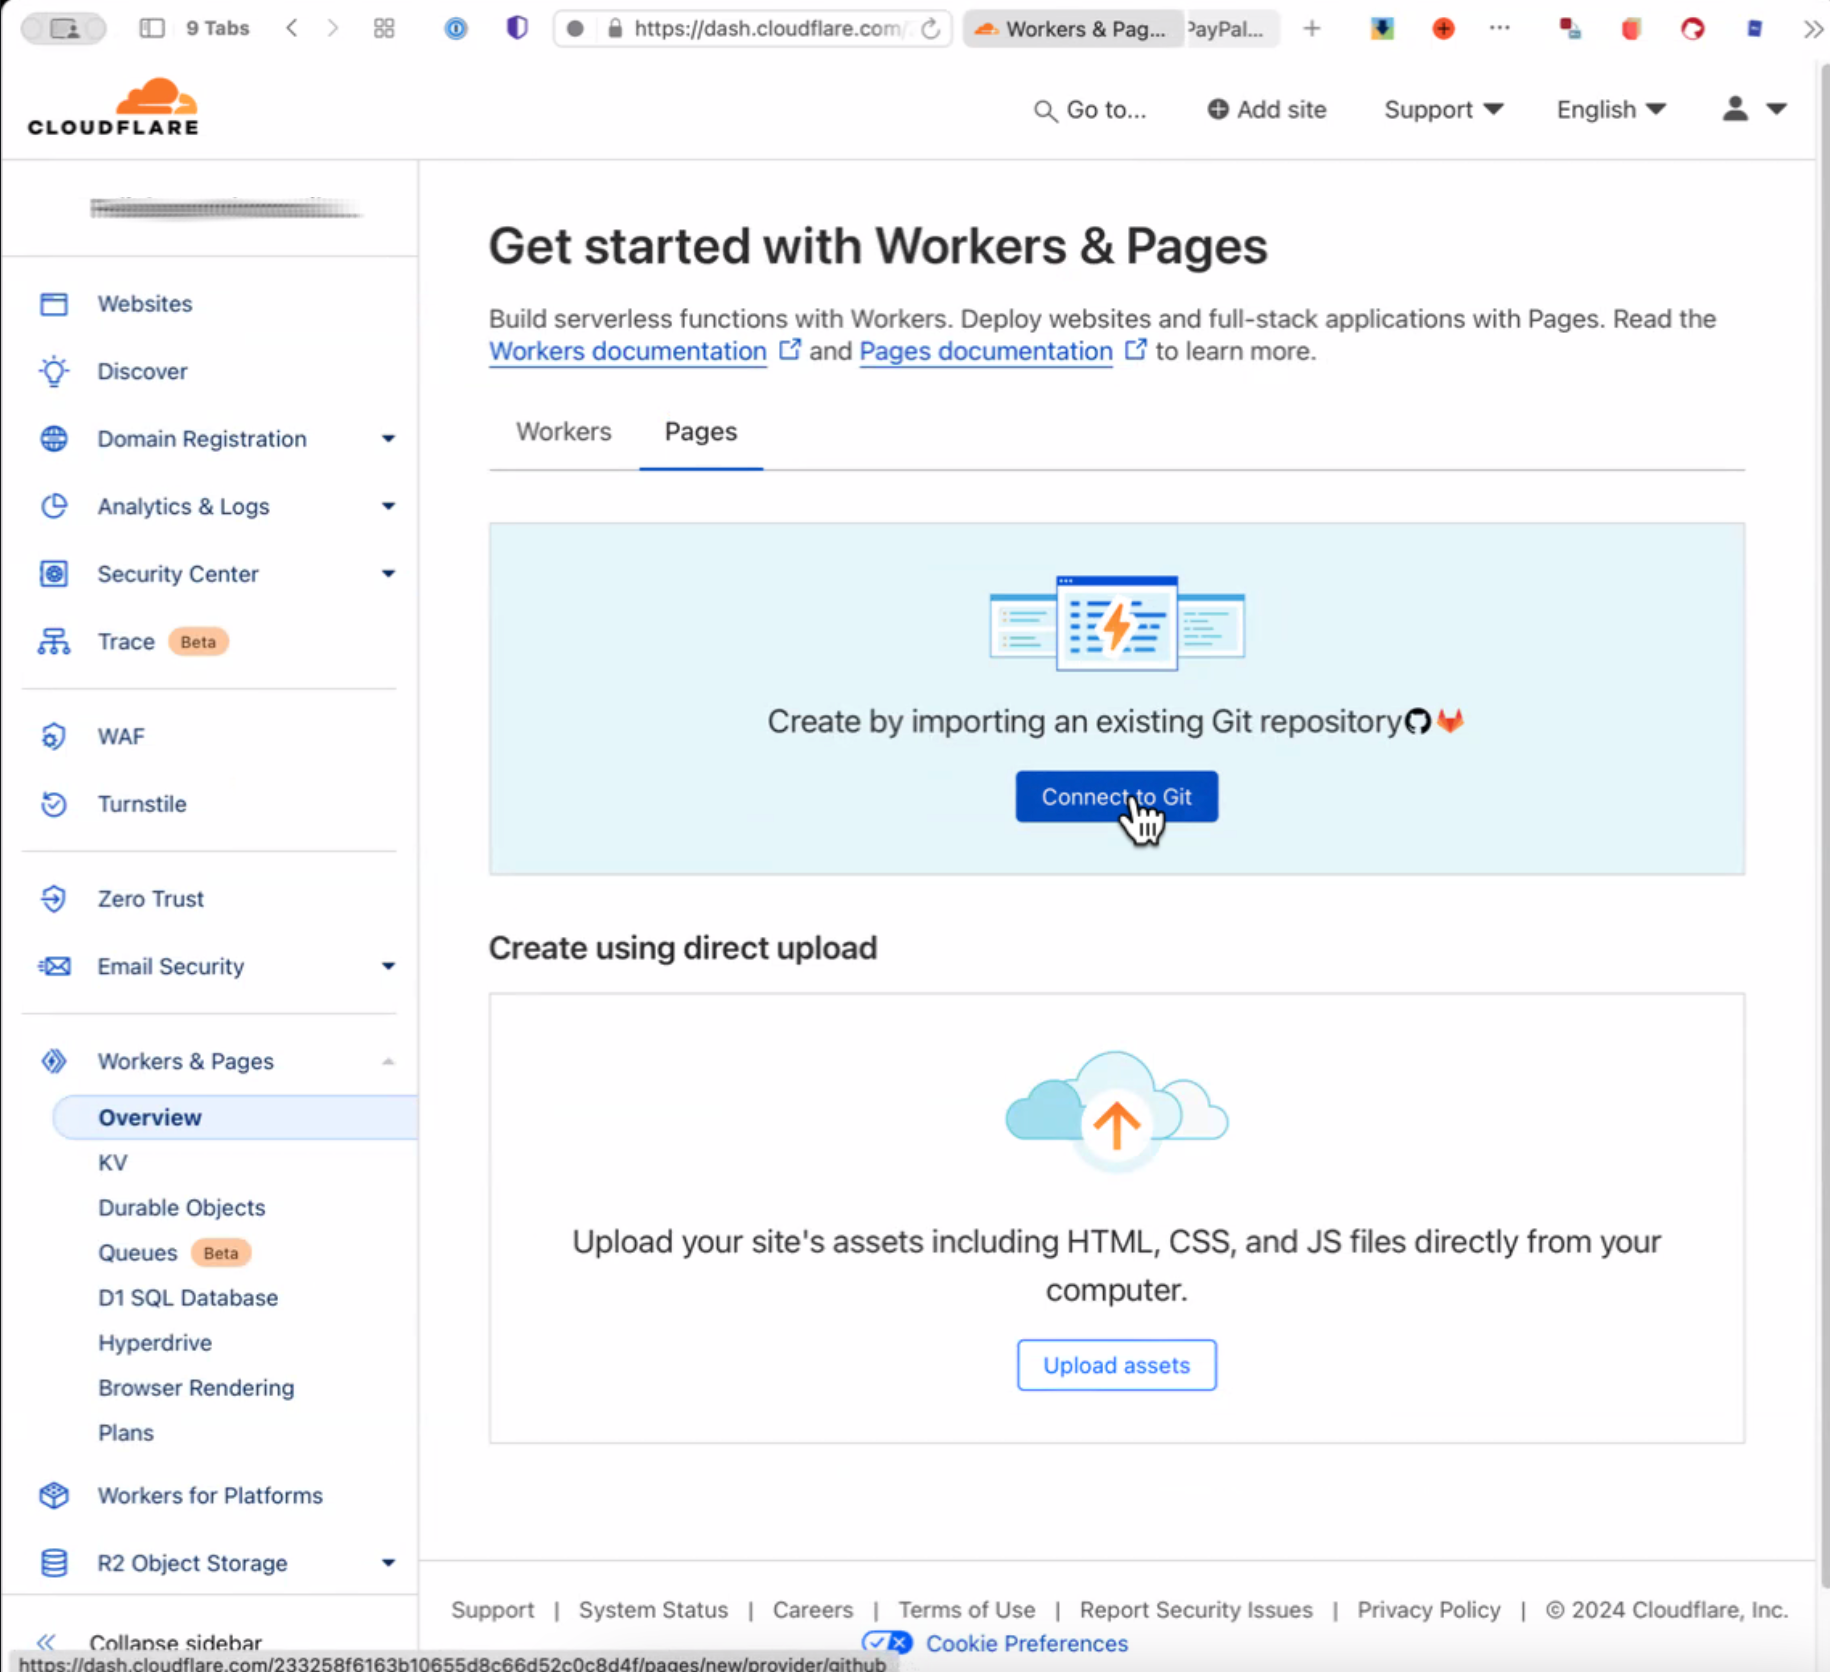The width and height of the screenshot is (1830, 1672).
Task: Click the Upload assets button
Action: (1117, 1365)
